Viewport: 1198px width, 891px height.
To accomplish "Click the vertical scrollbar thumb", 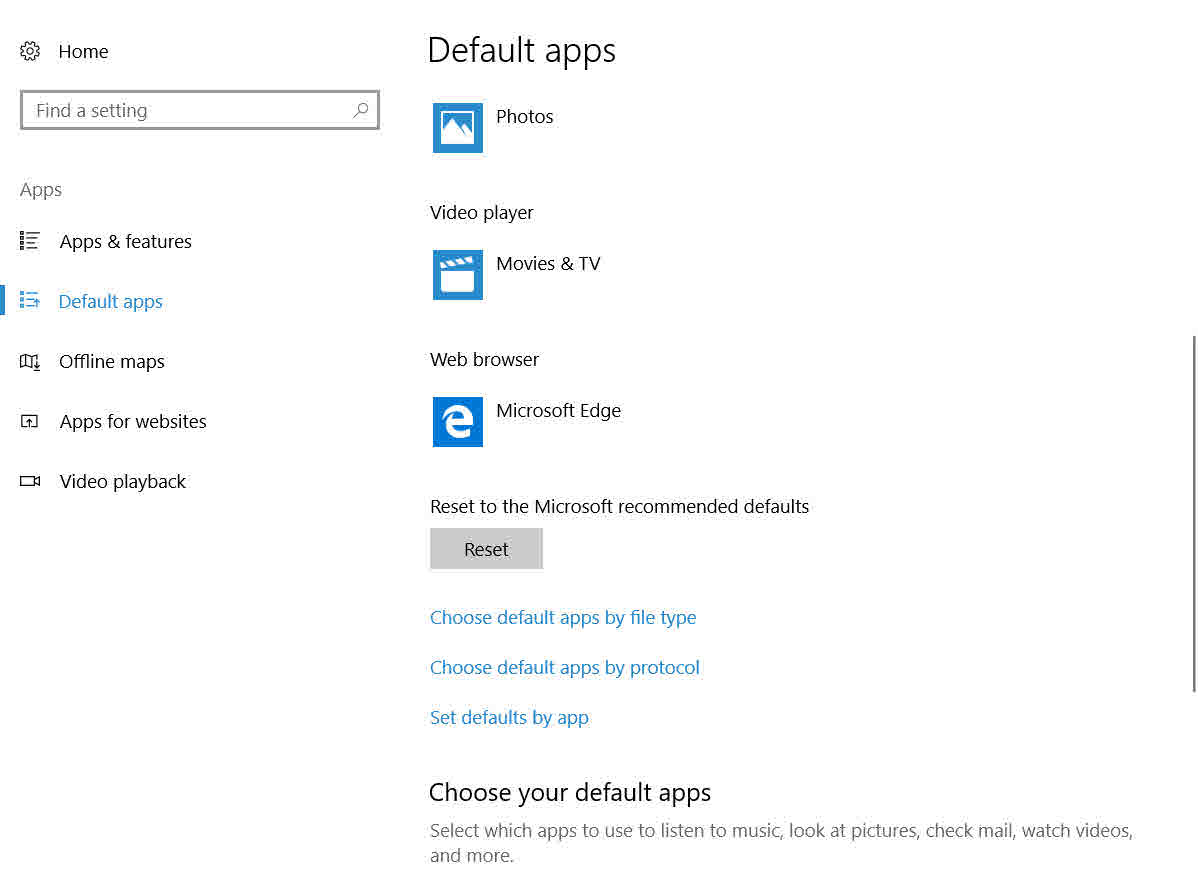I will click(x=1194, y=514).
